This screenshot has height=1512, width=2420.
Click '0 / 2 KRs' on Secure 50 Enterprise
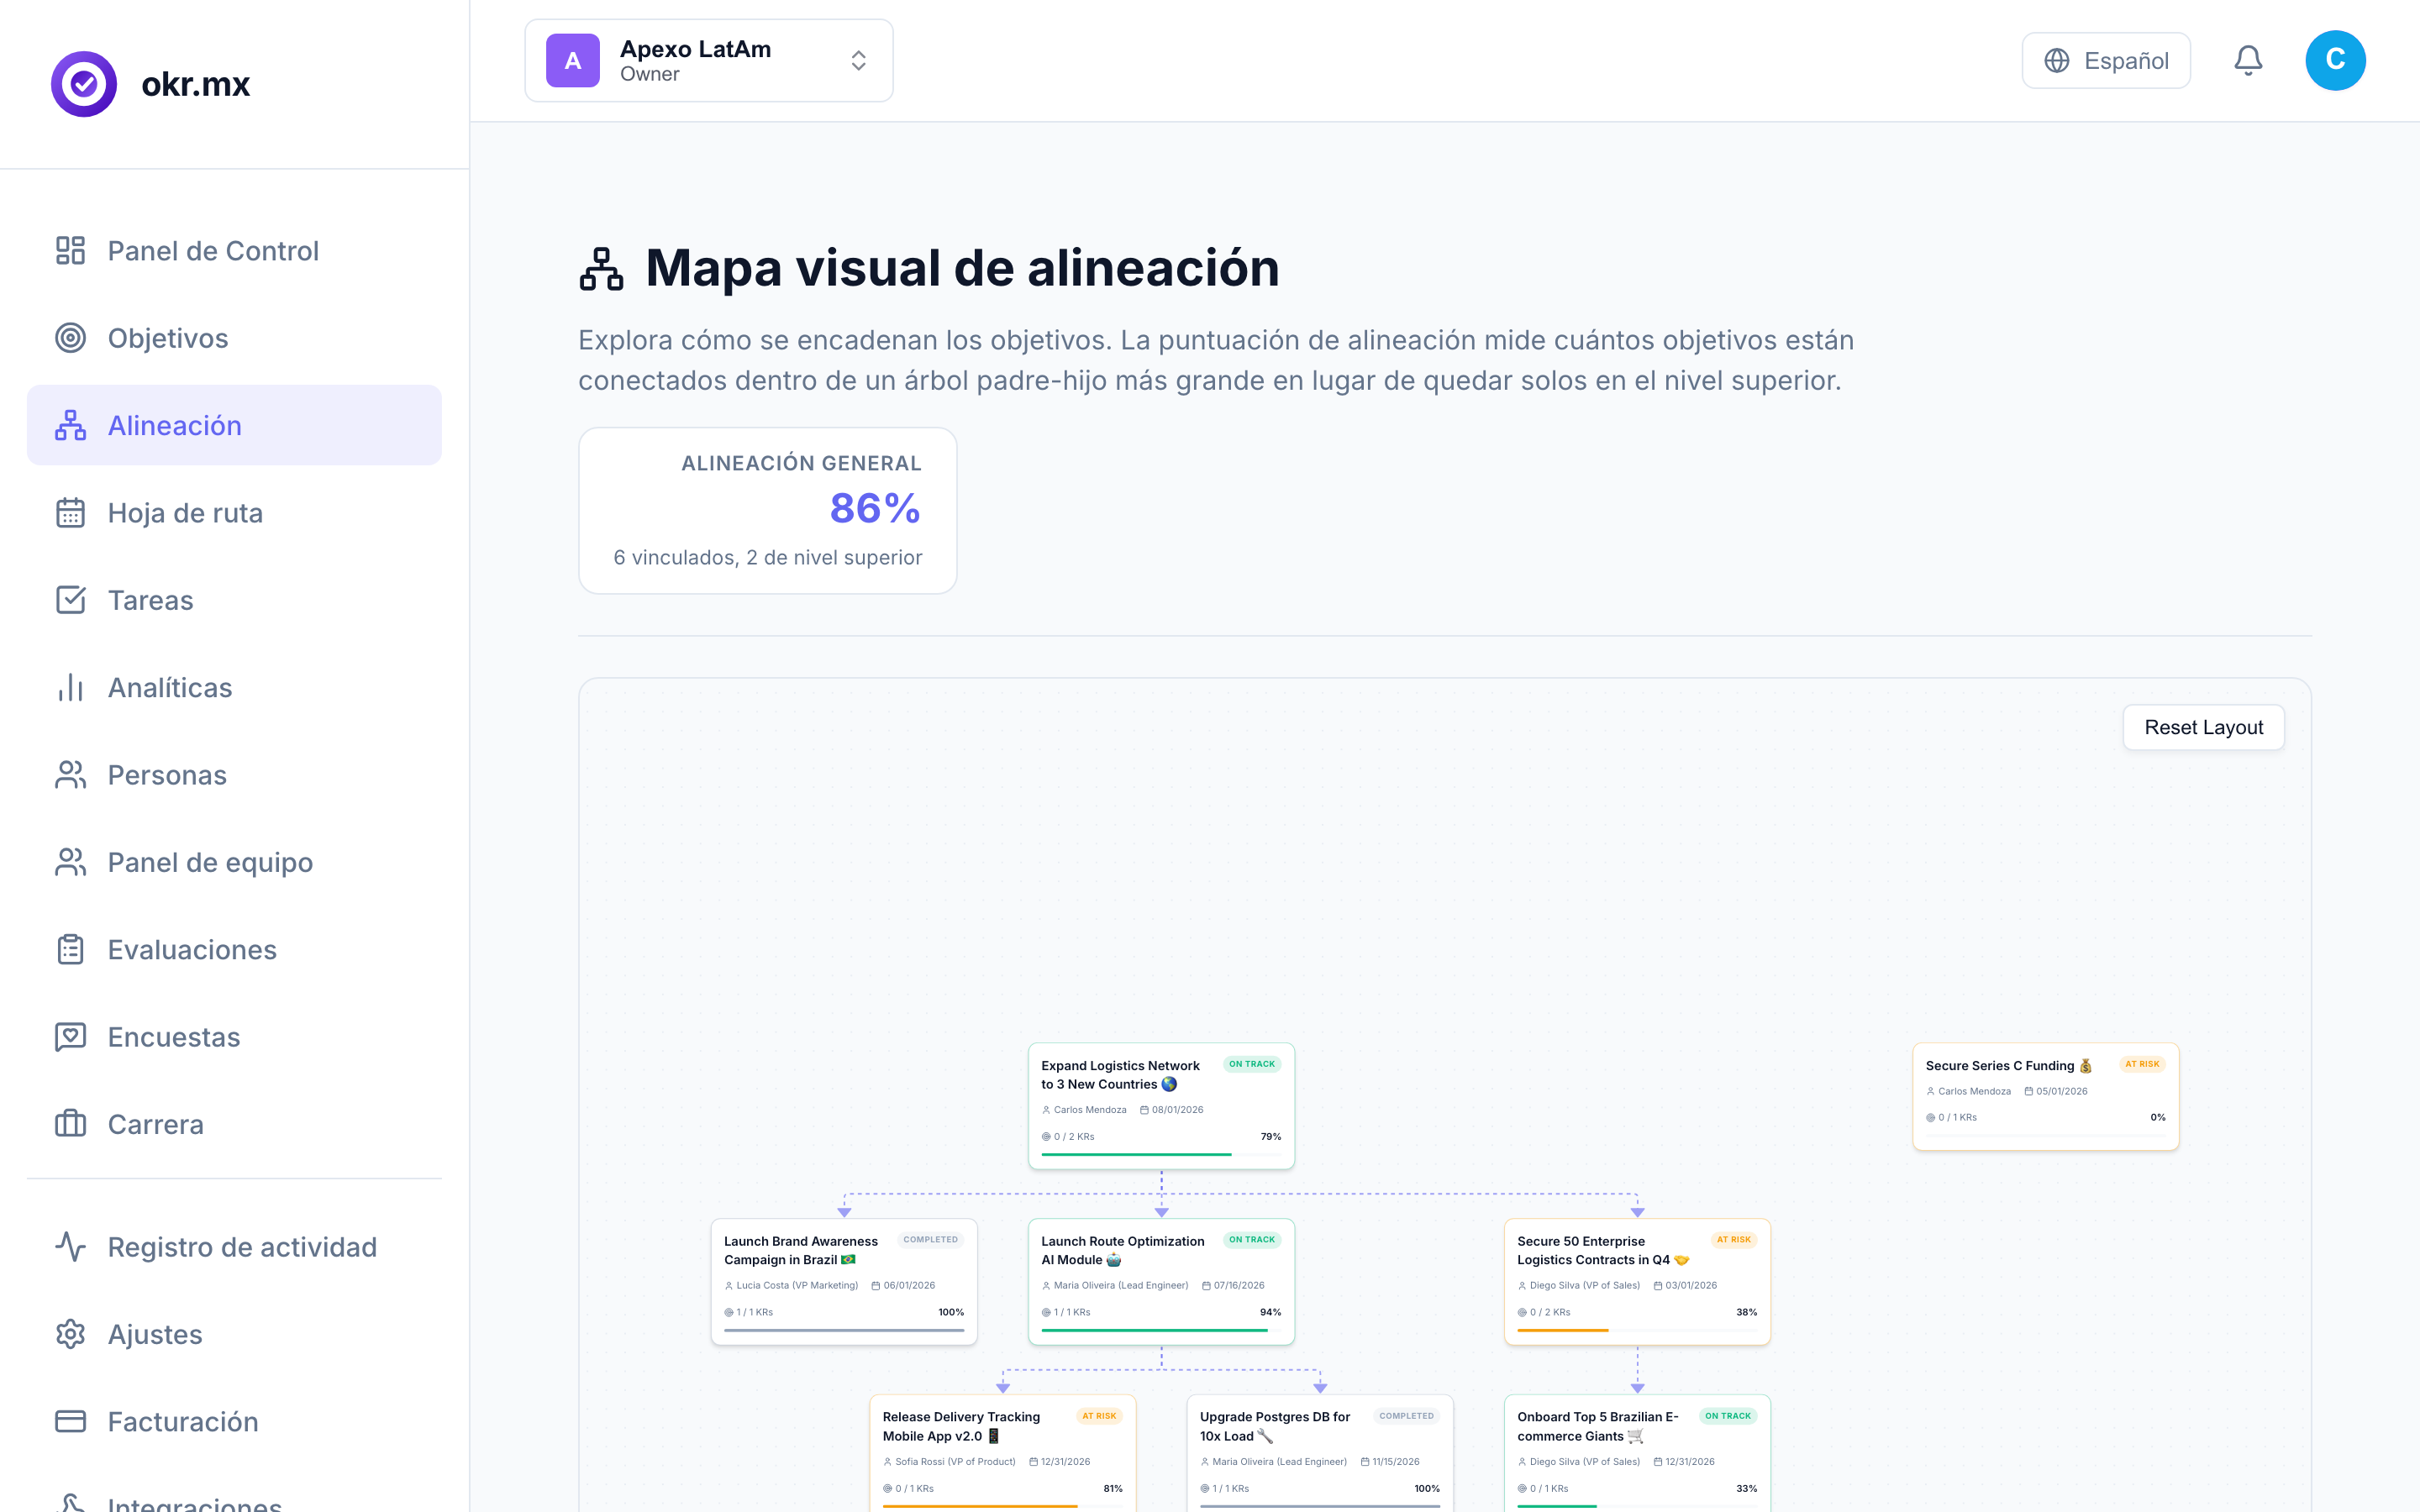pyautogui.click(x=1550, y=1312)
